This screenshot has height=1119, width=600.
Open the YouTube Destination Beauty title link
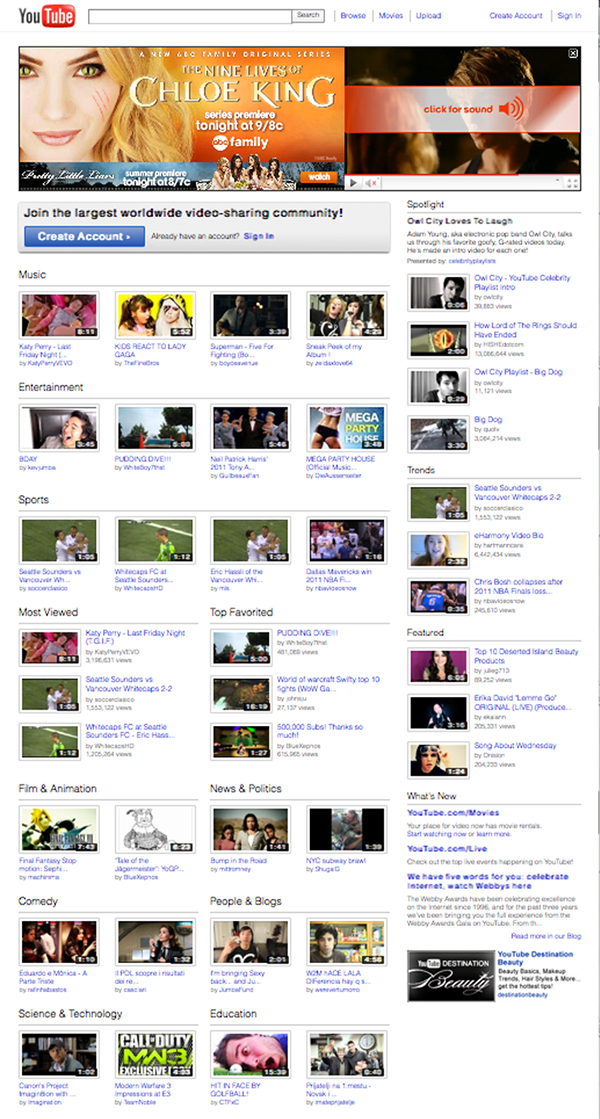[x=535, y=958]
